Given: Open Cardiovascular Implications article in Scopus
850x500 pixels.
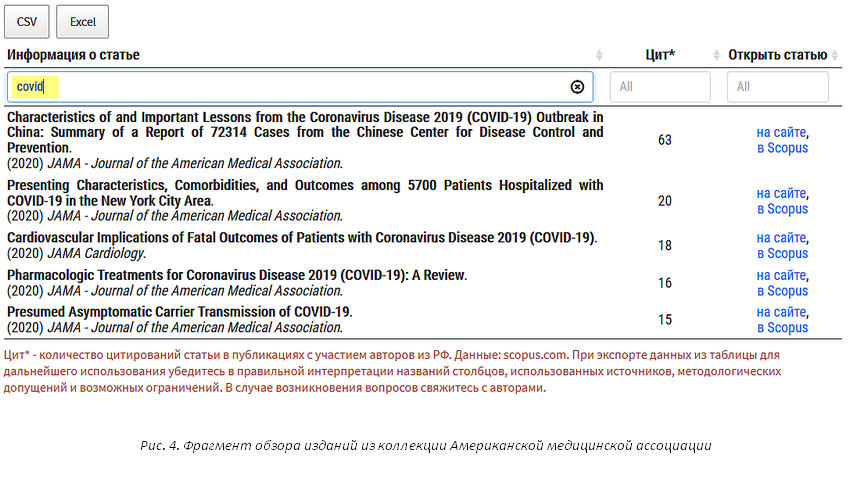Looking at the screenshot, I should [x=782, y=253].
